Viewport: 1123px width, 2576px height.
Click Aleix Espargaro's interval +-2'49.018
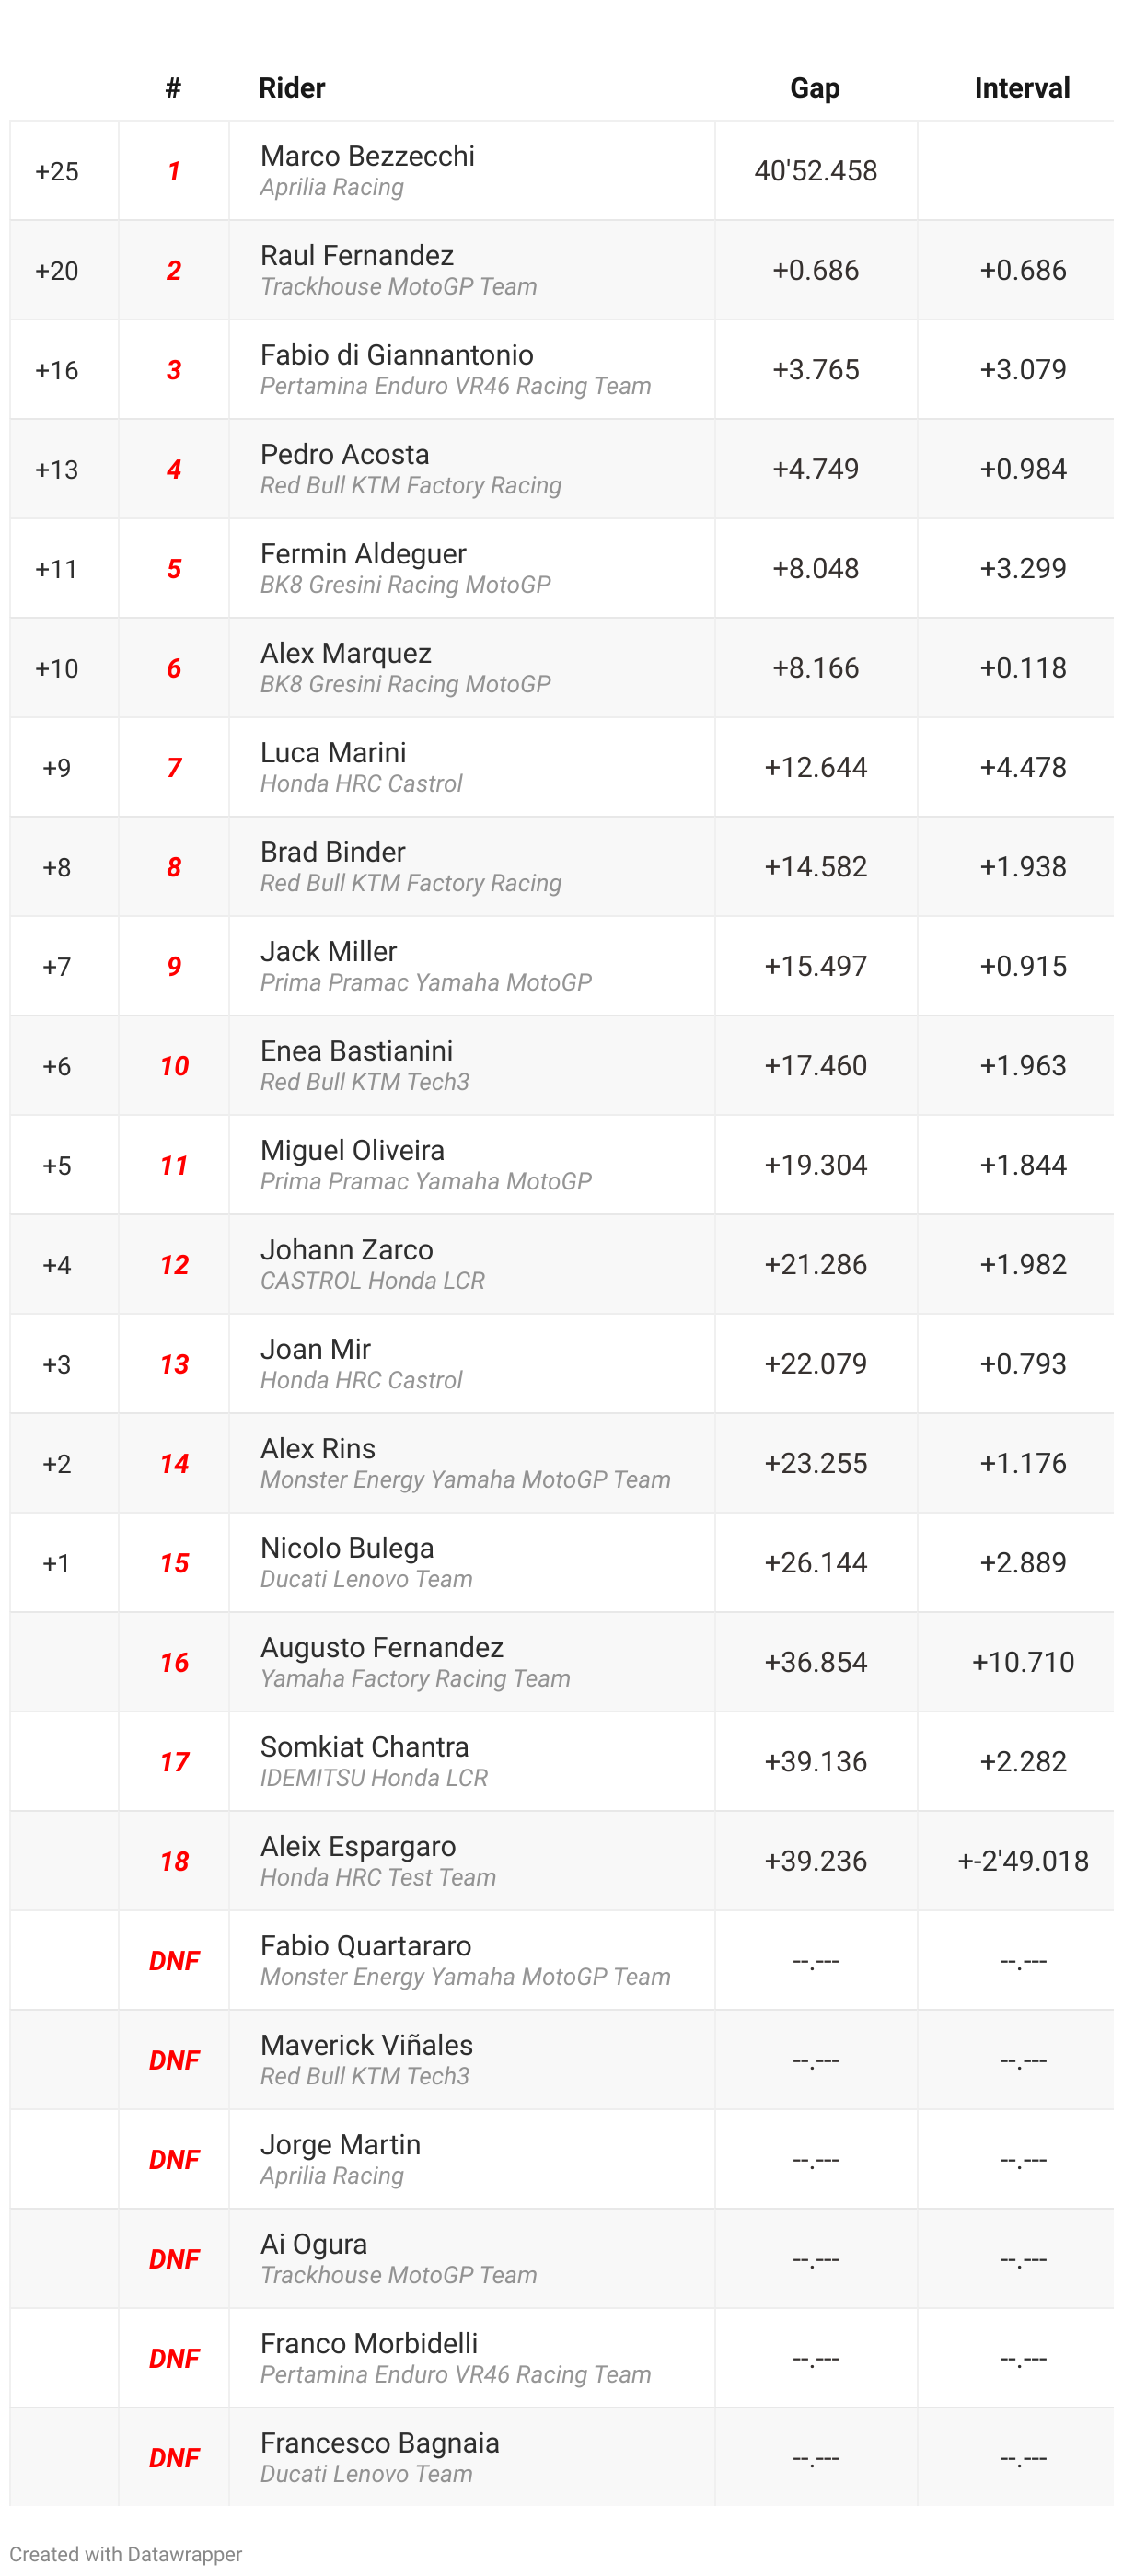pyautogui.click(x=1022, y=1860)
